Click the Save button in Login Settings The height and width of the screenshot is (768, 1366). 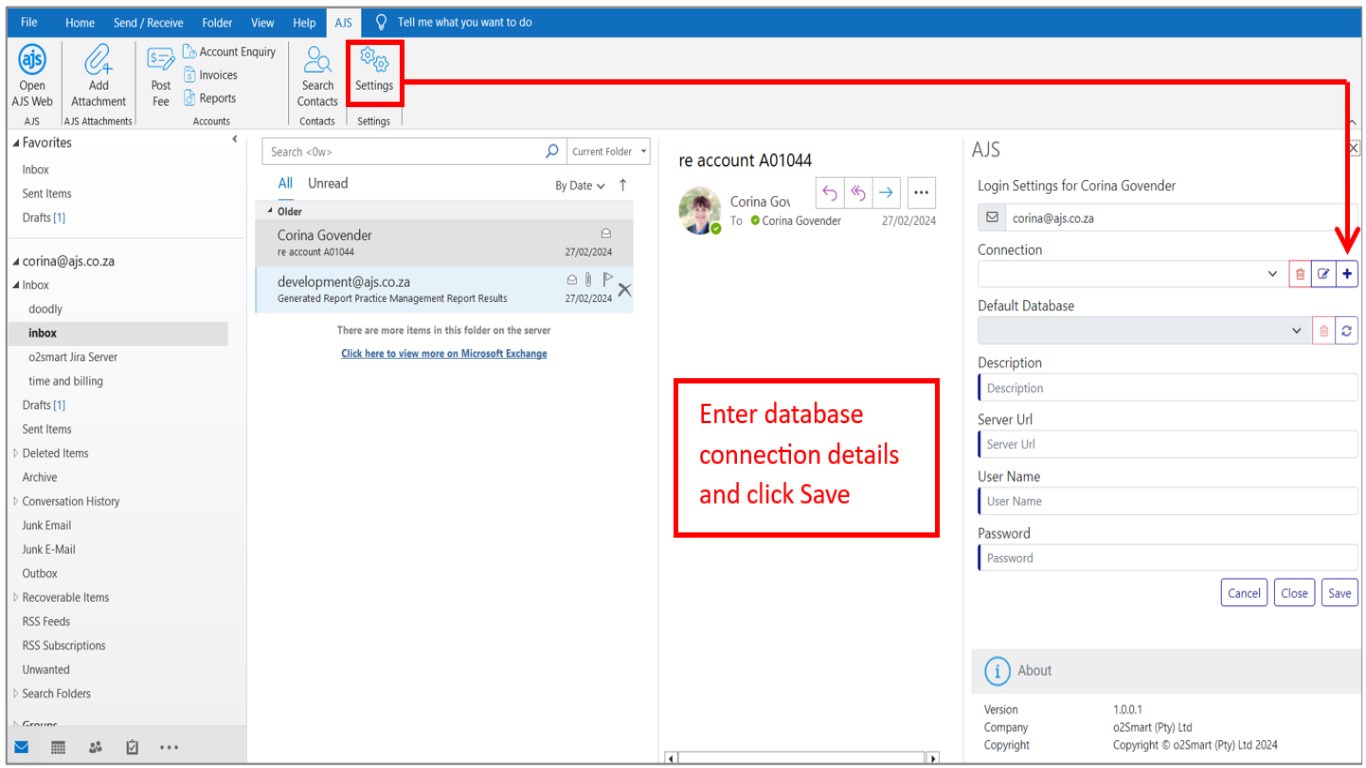(1340, 593)
